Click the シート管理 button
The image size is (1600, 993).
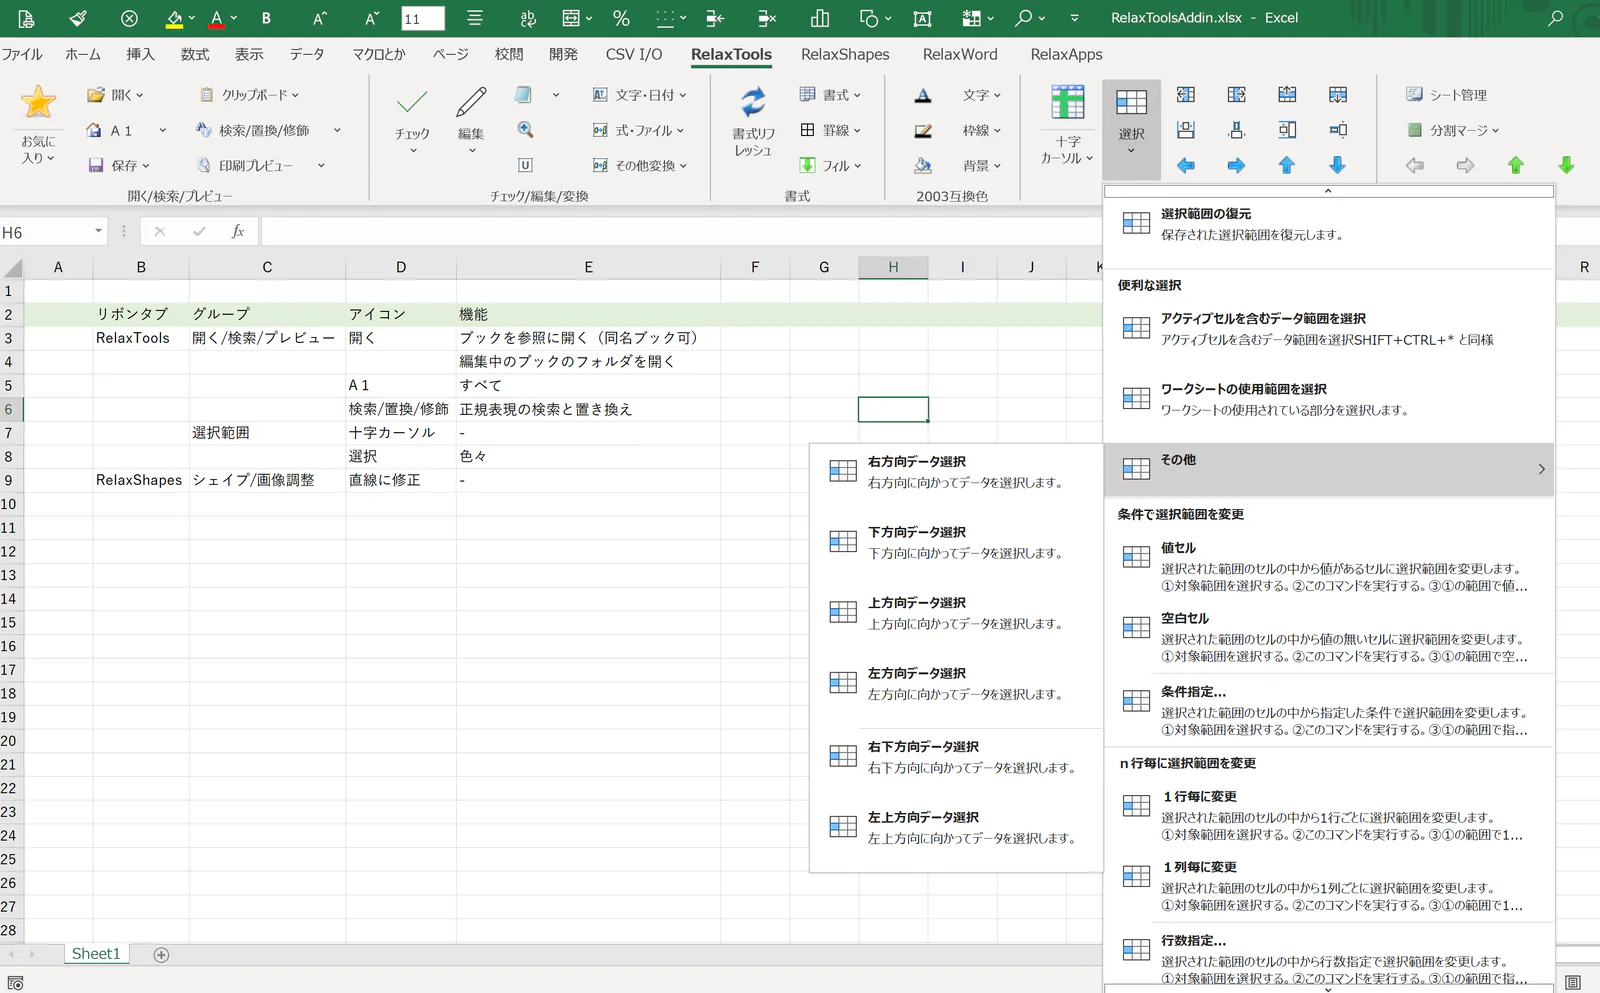(1446, 95)
